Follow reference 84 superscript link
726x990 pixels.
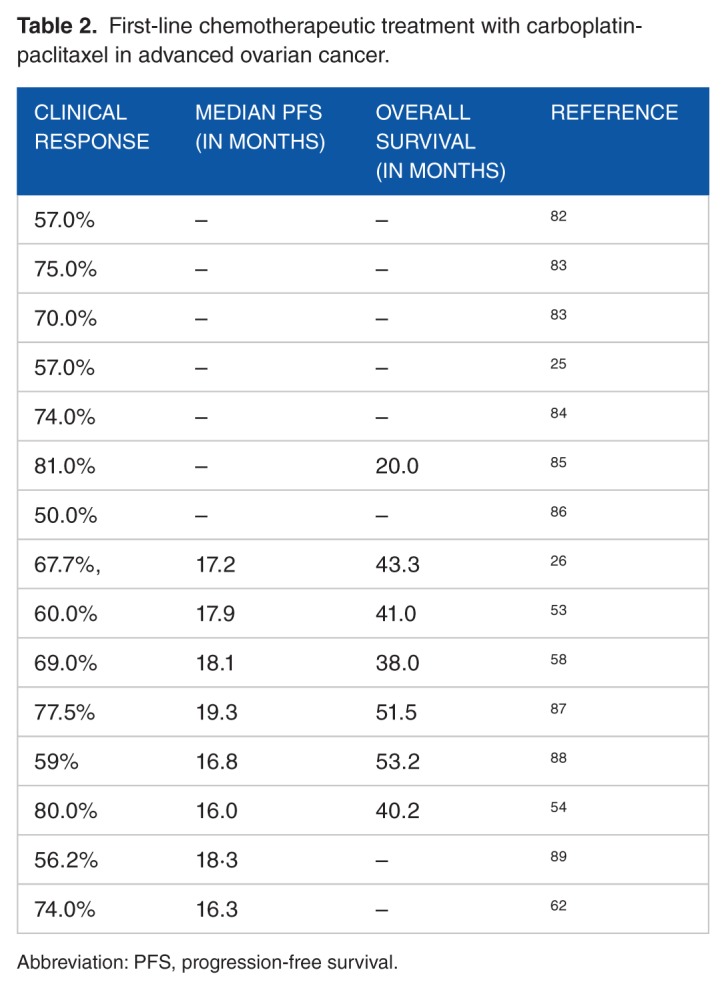pyautogui.click(x=558, y=413)
